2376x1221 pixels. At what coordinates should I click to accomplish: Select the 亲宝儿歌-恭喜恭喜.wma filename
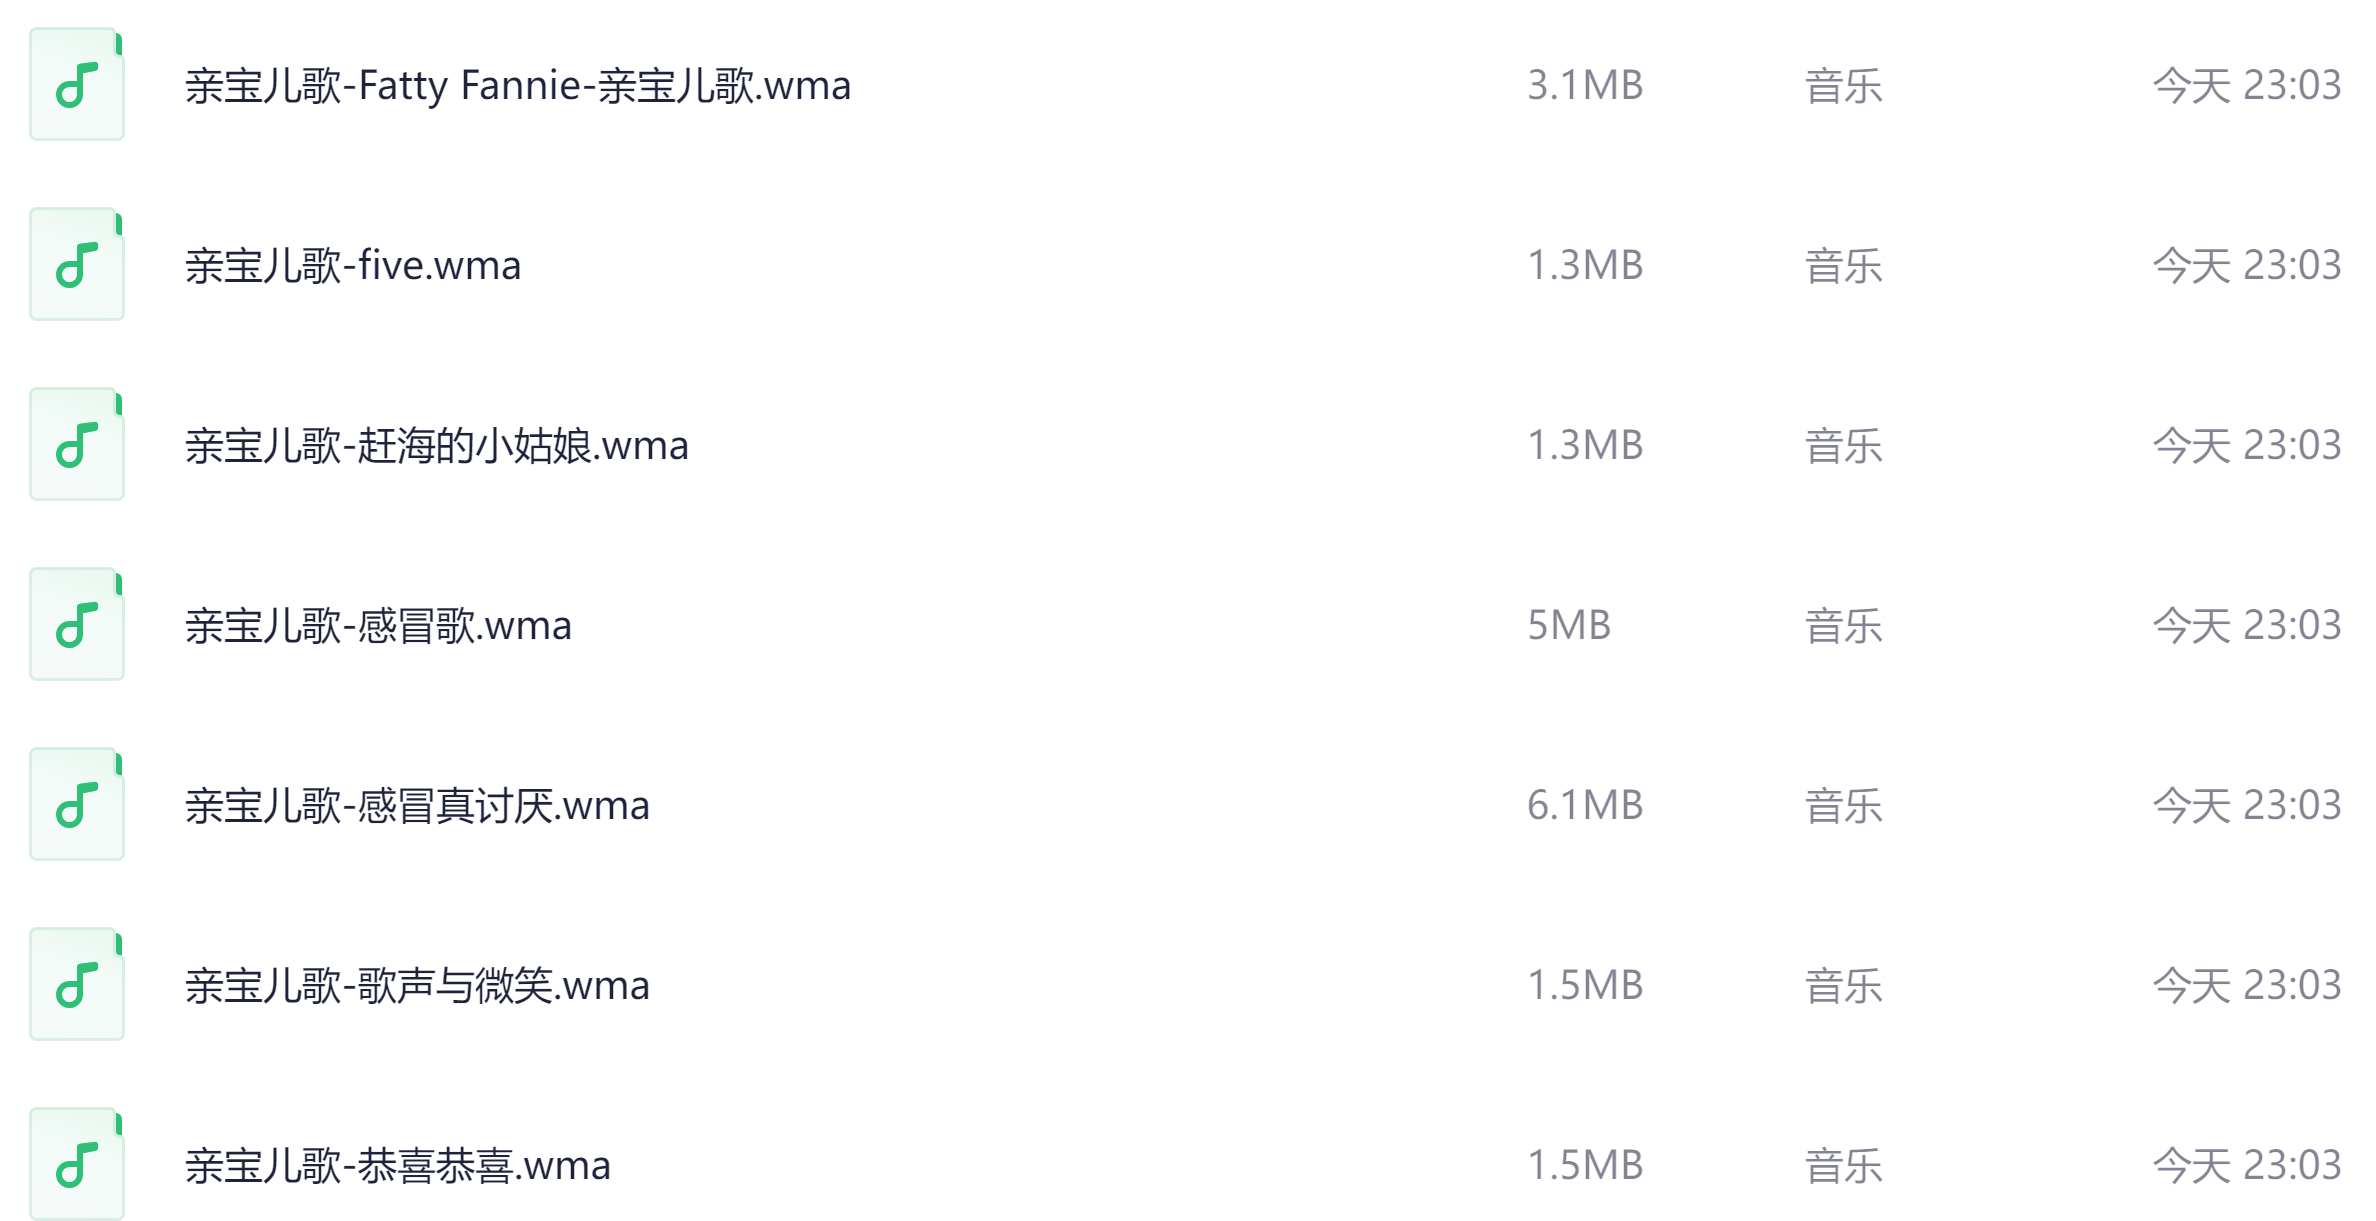397,1166
